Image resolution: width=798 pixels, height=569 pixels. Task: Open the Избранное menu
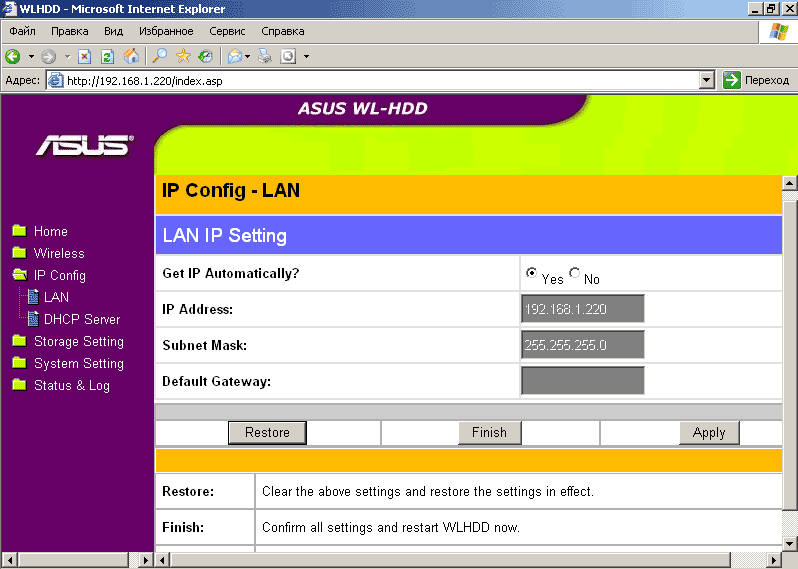[166, 31]
